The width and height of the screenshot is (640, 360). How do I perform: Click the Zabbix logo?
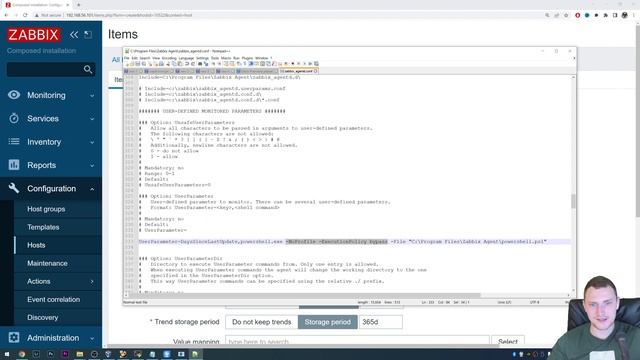click(x=33, y=35)
